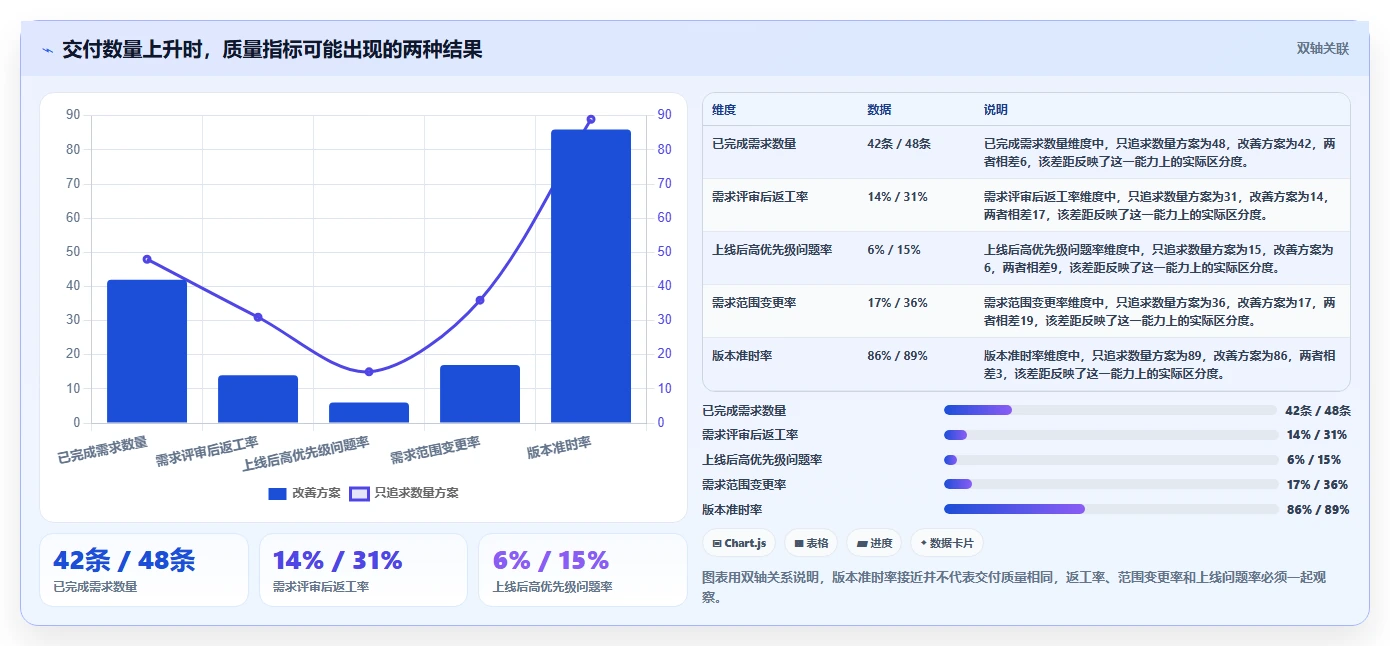Click the tall 版本准时率 bar in the chart
The height and width of the screenshot is (646, 1390).
[x=591, y=276]
